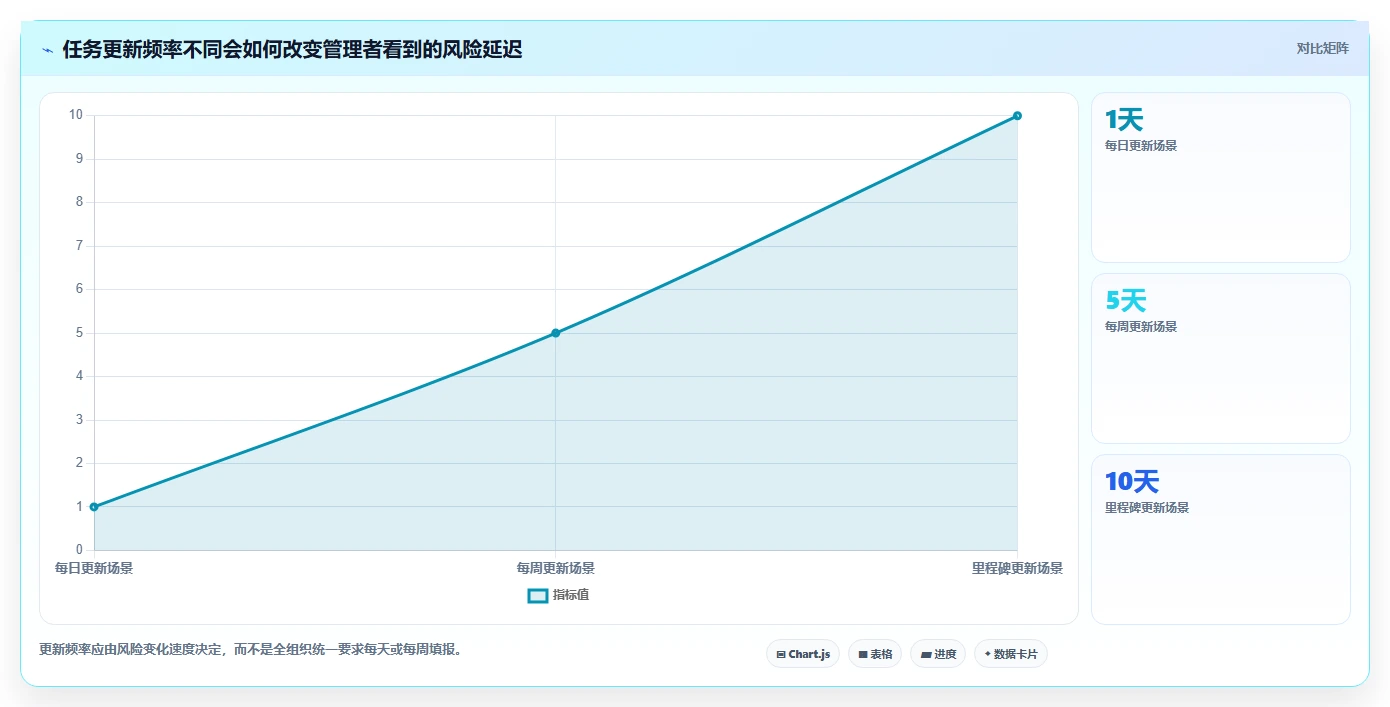Open the 10天 milestone update card
This screenshot has height=707, width=1390.
tap(1221, 540)
